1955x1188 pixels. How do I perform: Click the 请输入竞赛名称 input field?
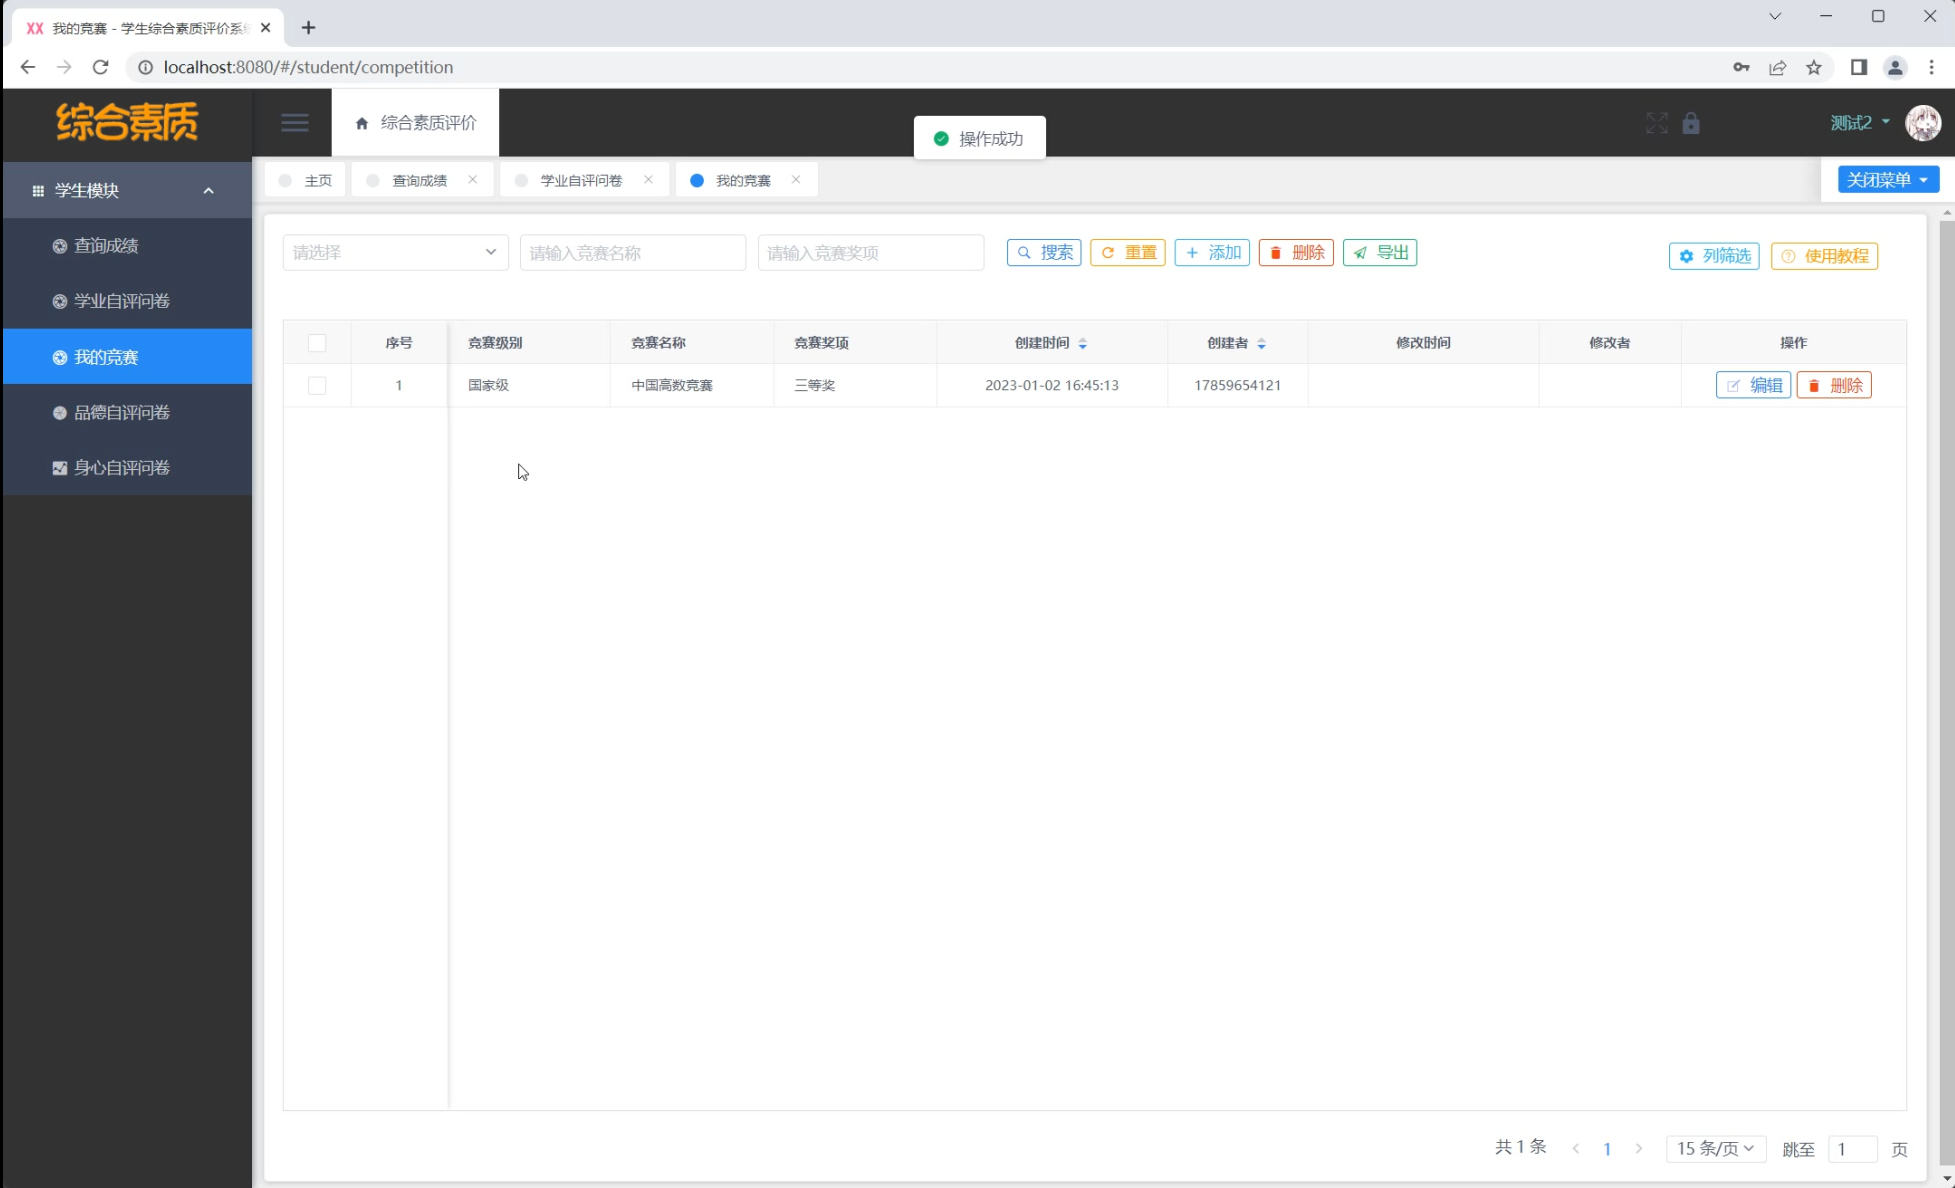click(x=632, y=252)
